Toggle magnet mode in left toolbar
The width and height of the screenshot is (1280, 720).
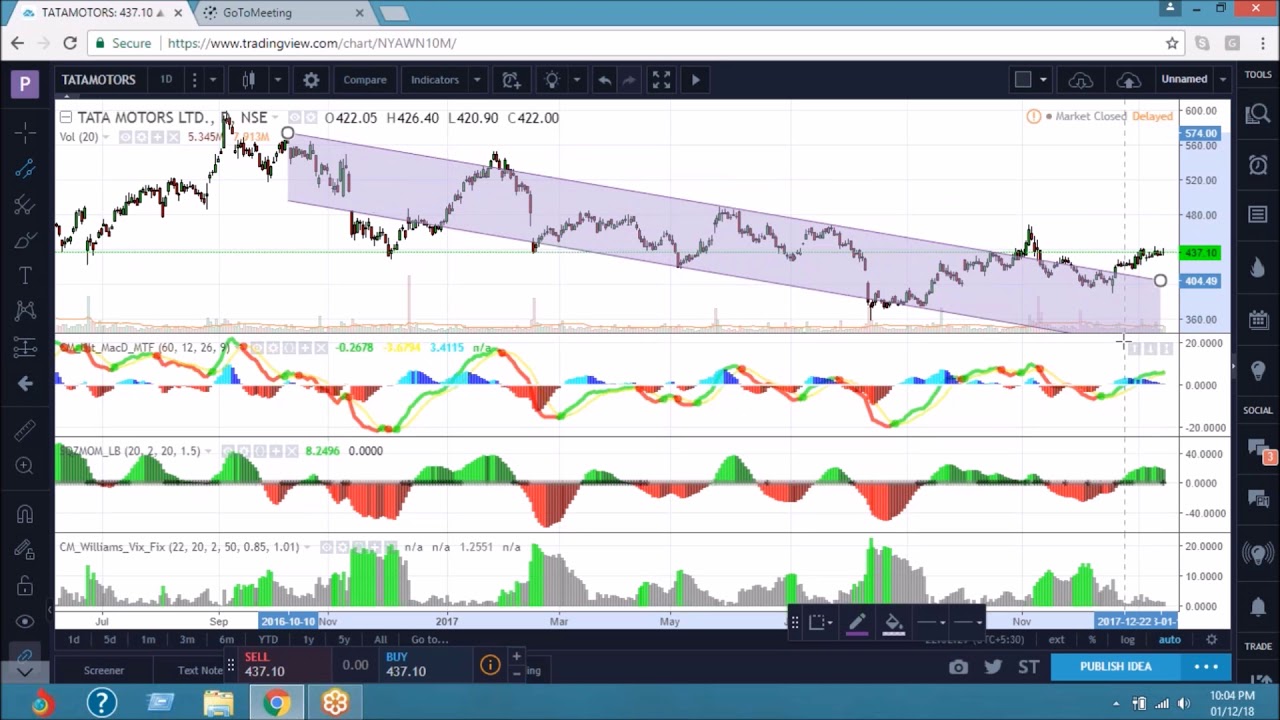point(25,514)
